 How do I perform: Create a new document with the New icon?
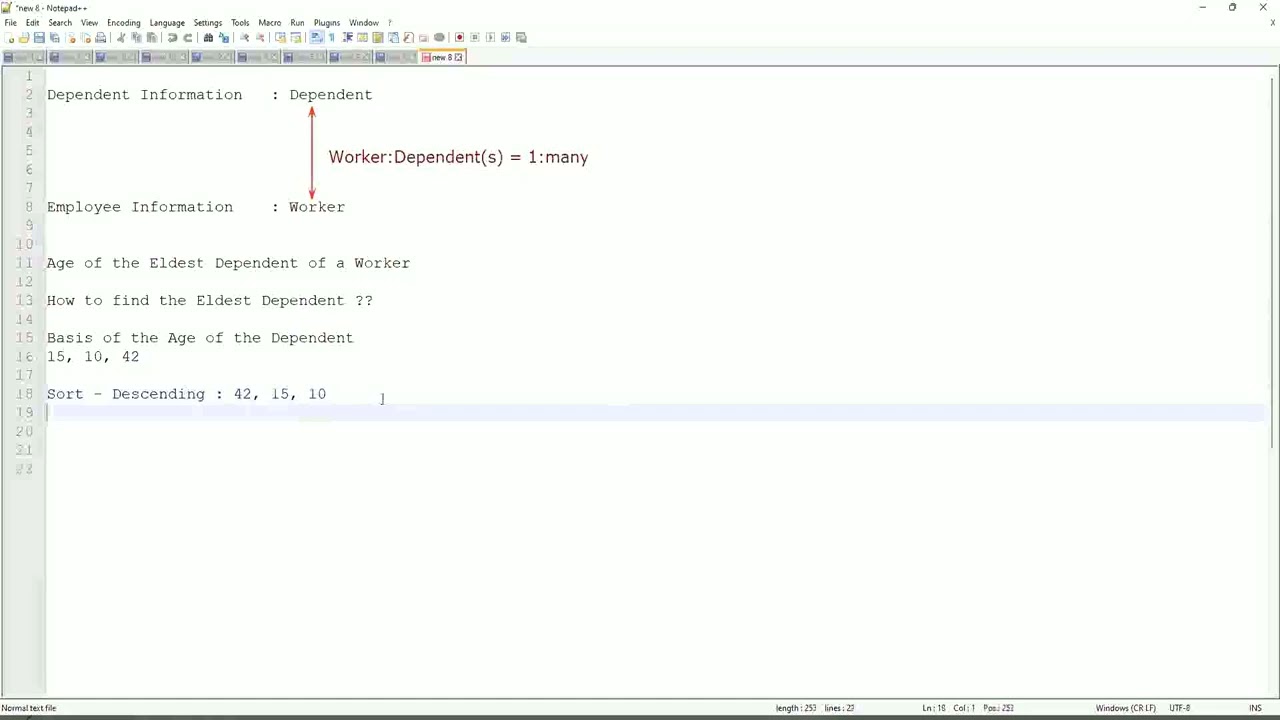pyautogui.click(x=9, y=37)
